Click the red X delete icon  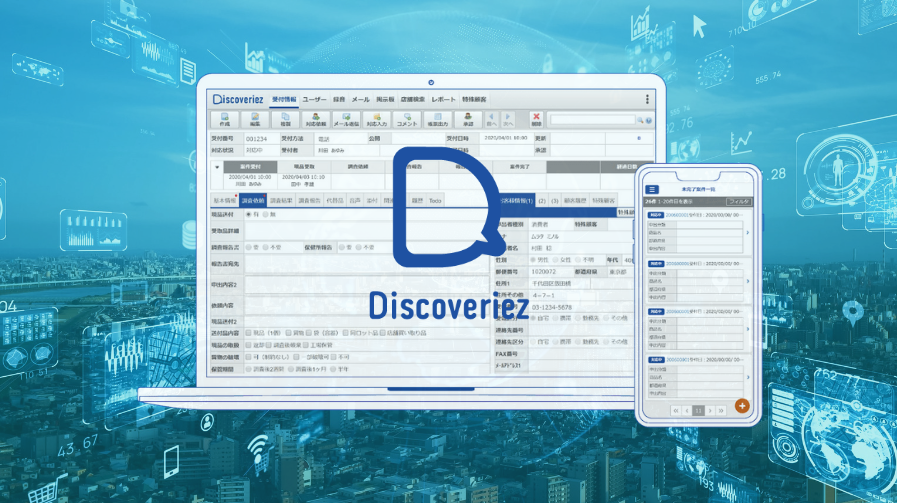[x=536, y=119]
